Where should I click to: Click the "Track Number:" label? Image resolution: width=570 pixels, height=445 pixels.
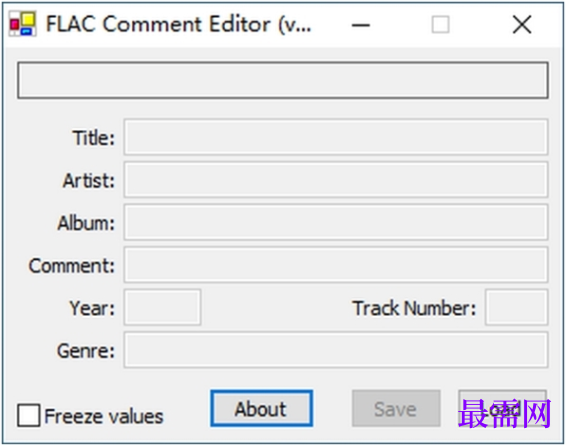[x=414, y=308]
